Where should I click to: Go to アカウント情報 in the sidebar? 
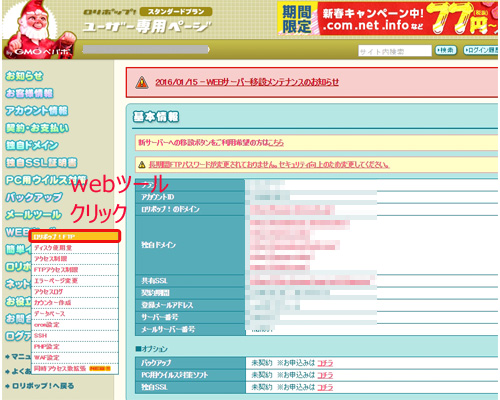[x=37, y=110]
